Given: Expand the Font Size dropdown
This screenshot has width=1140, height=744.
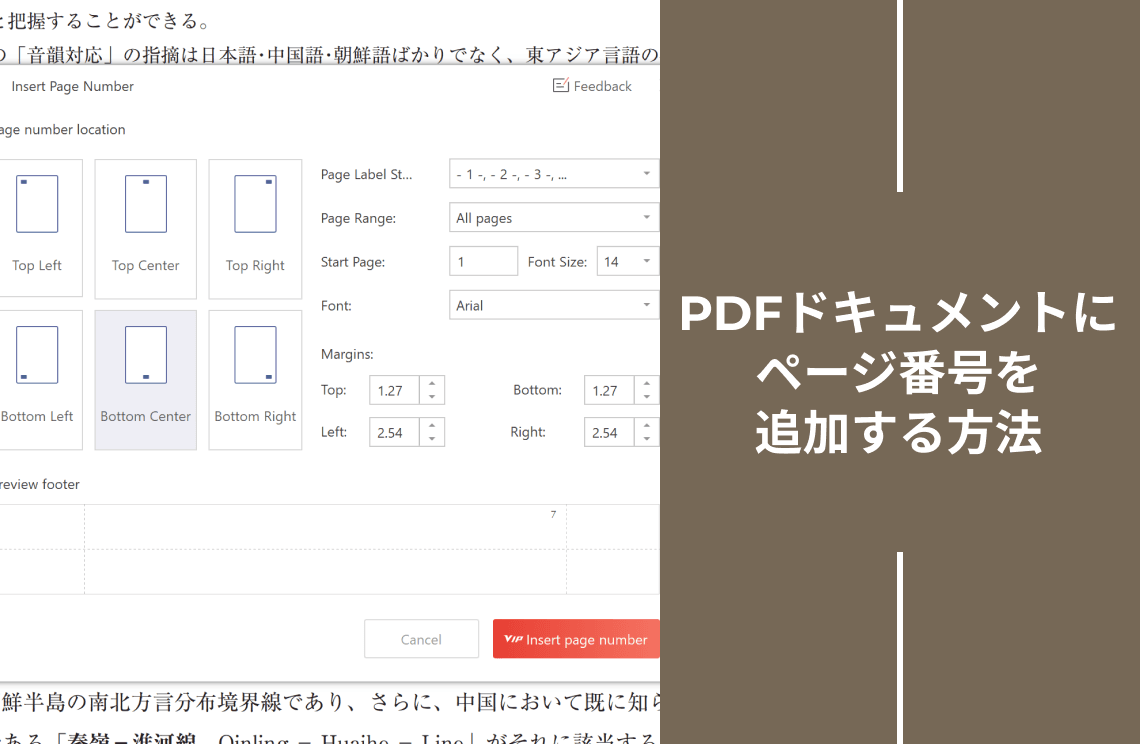Looking at the screenshot, I should (627, 262).
